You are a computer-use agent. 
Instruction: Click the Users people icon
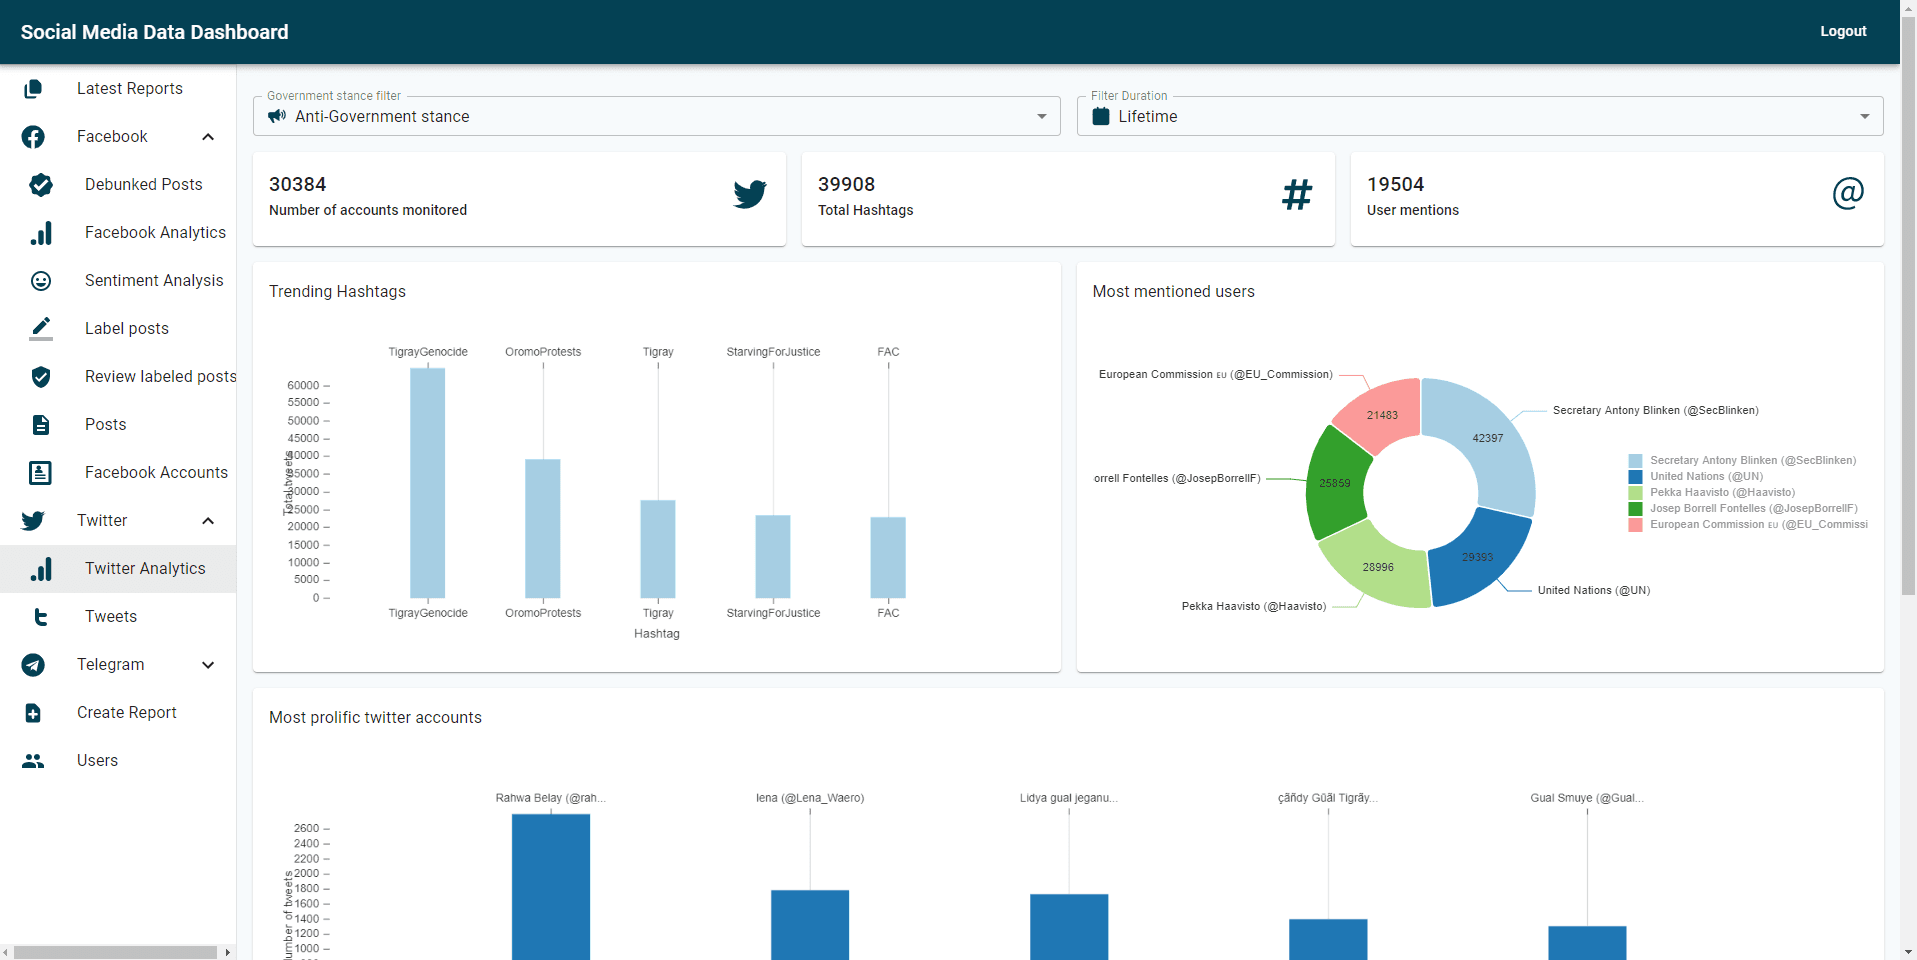tap(33, 761)
